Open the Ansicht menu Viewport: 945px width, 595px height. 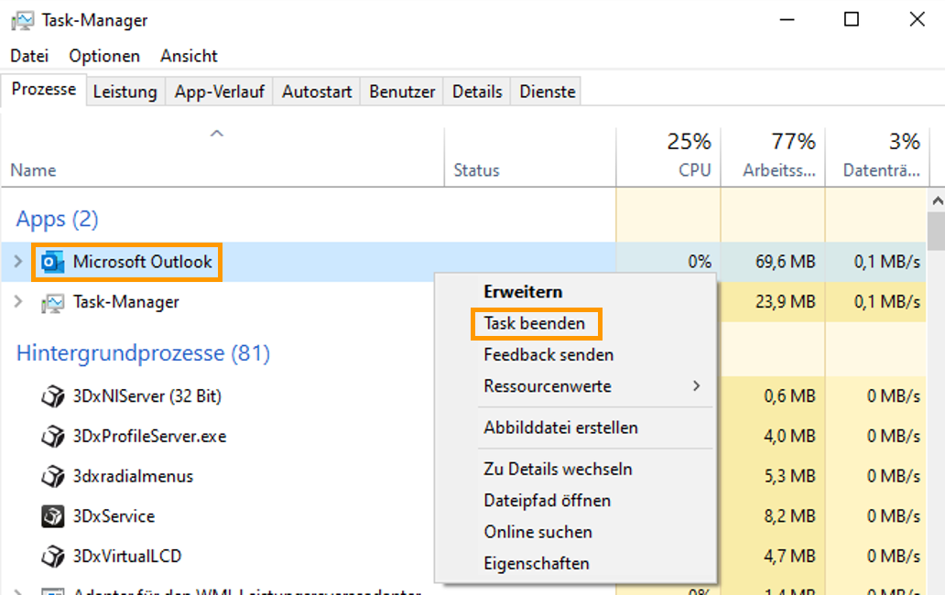[189, 56]
